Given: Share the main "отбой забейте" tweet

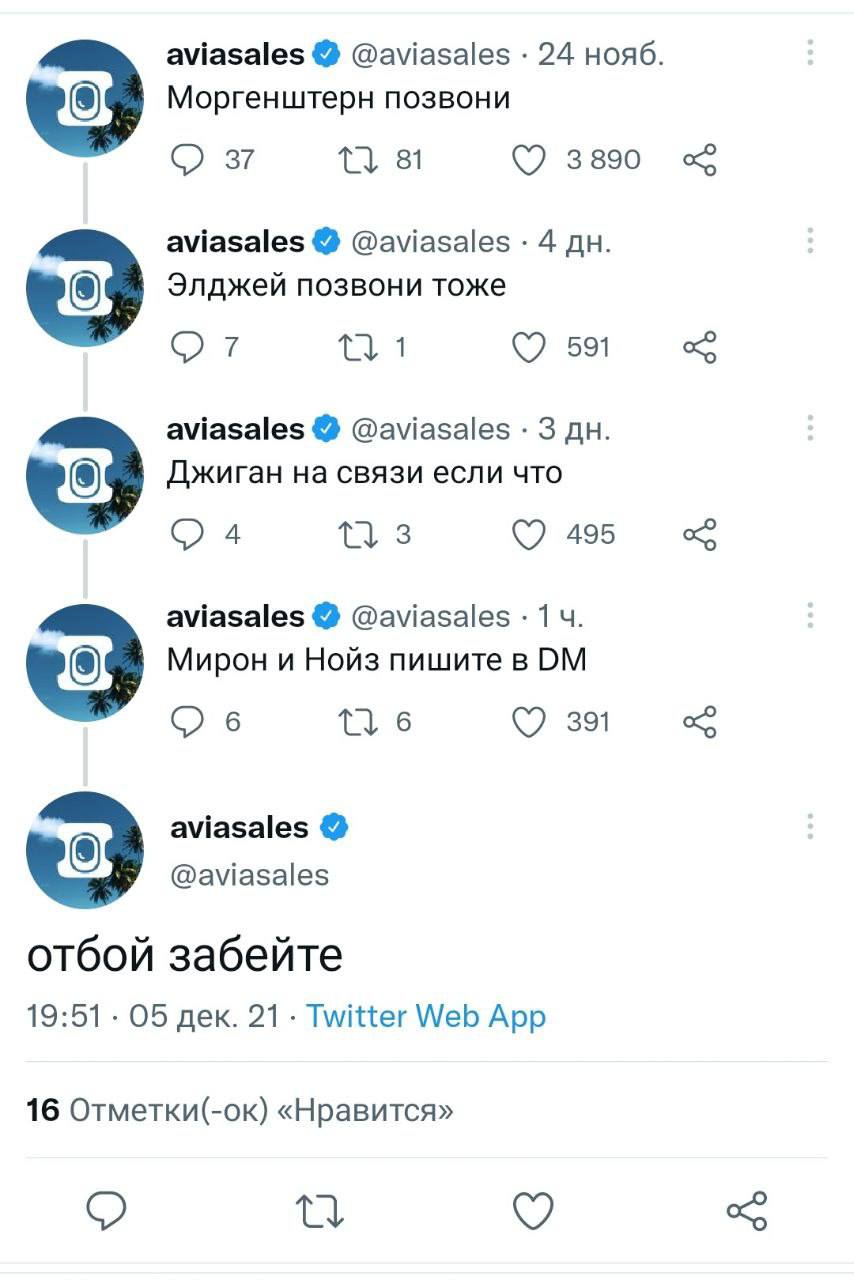Looking at the screenshot, I should coord(747,1211).
